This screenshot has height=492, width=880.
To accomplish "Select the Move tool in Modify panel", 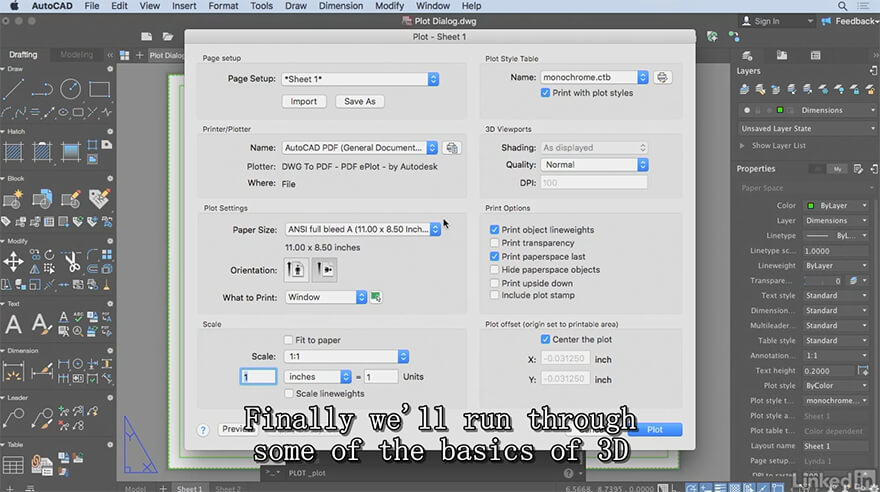I will point(13,261).
